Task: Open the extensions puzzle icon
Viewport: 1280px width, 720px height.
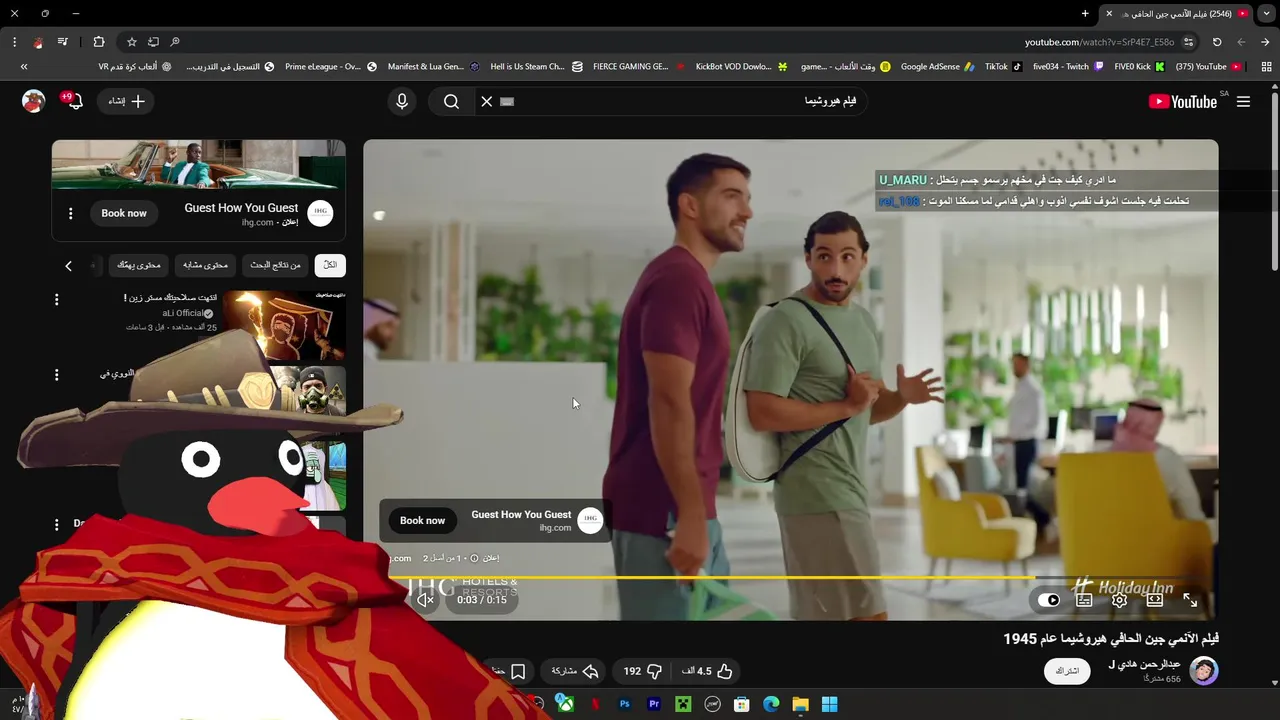Action: (98, 42)
